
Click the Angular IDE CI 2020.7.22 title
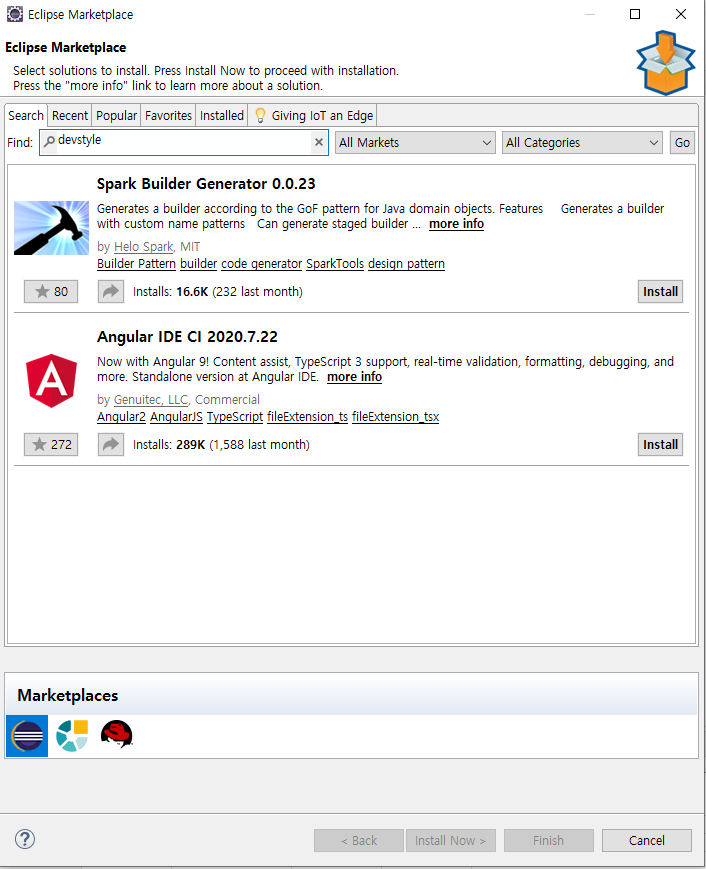coord(187,337)
